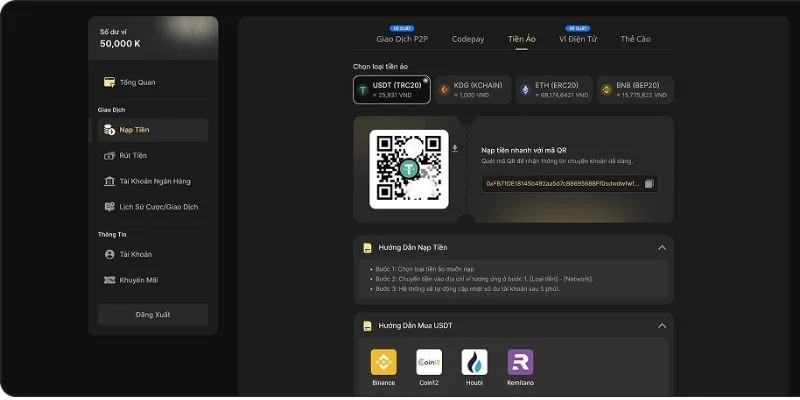Click the wallet address field

pos(569,184)
